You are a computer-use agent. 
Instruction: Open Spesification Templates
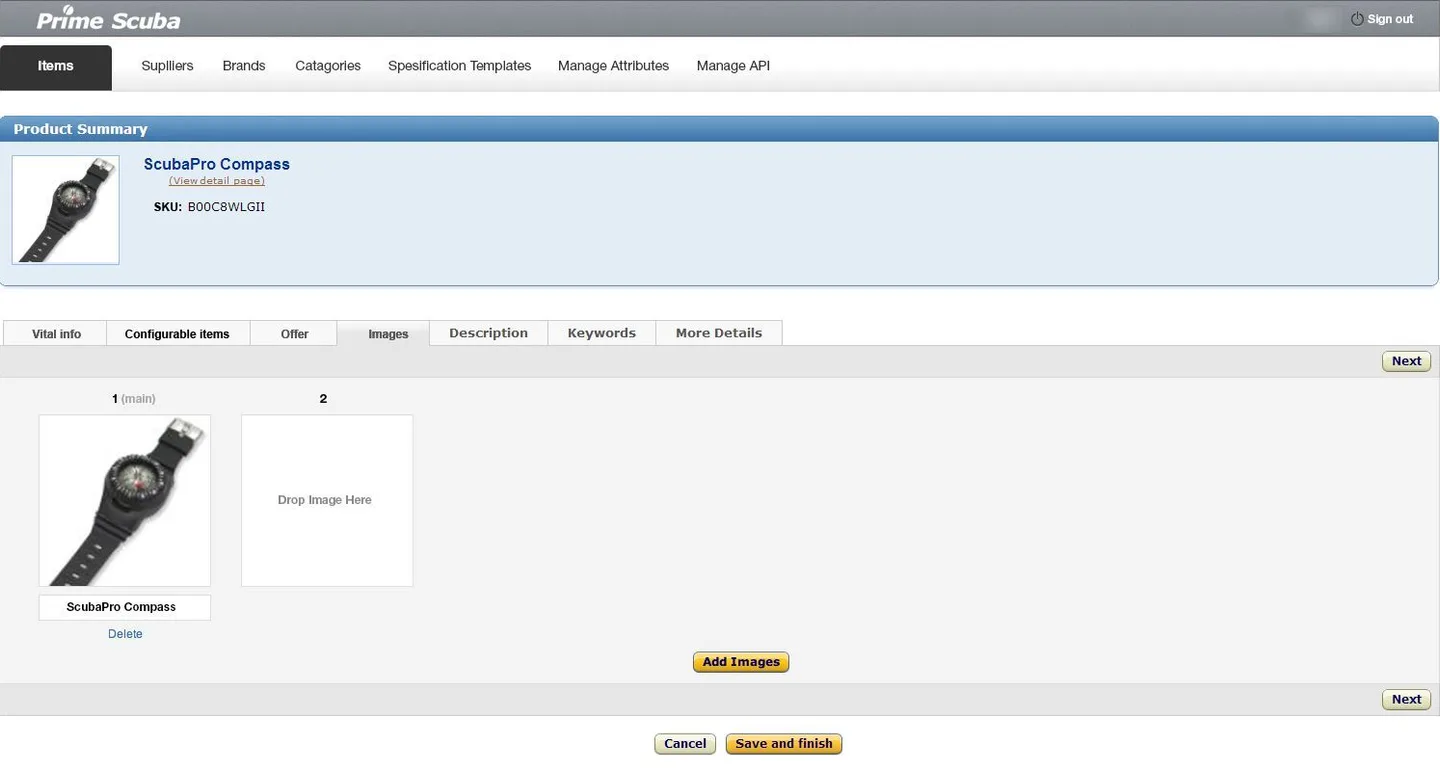click(459, 66)
